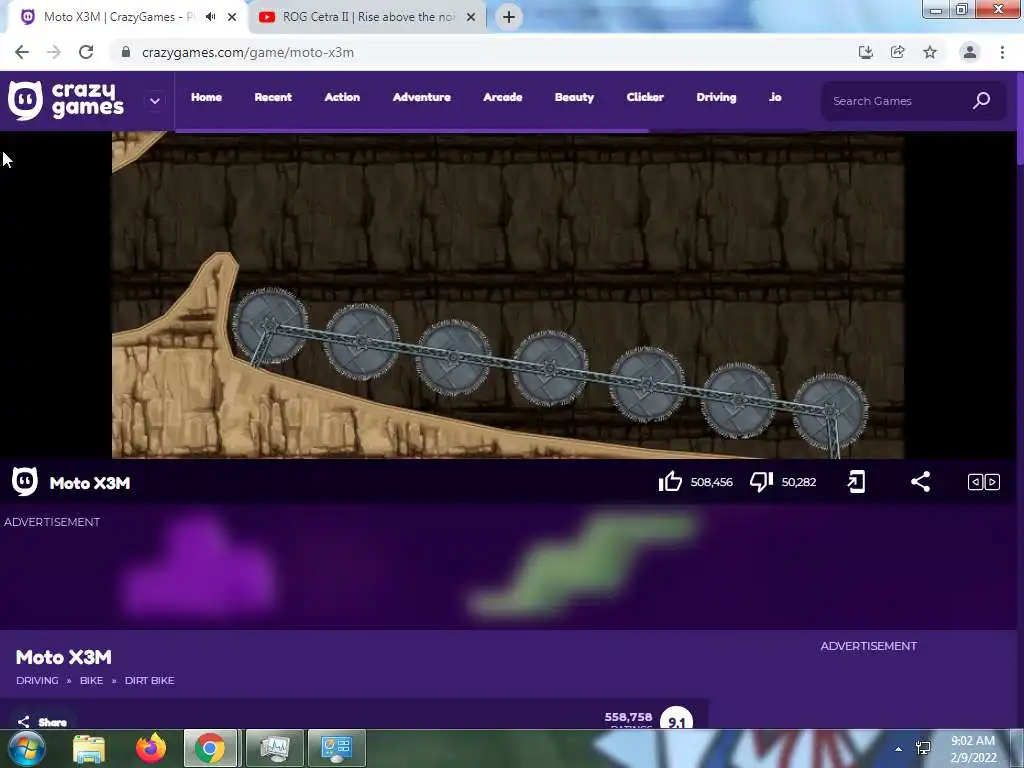Click the Share button below game title
This screenshot has height=768, width=1024.
pyautogui.click(x=42, y=722)
